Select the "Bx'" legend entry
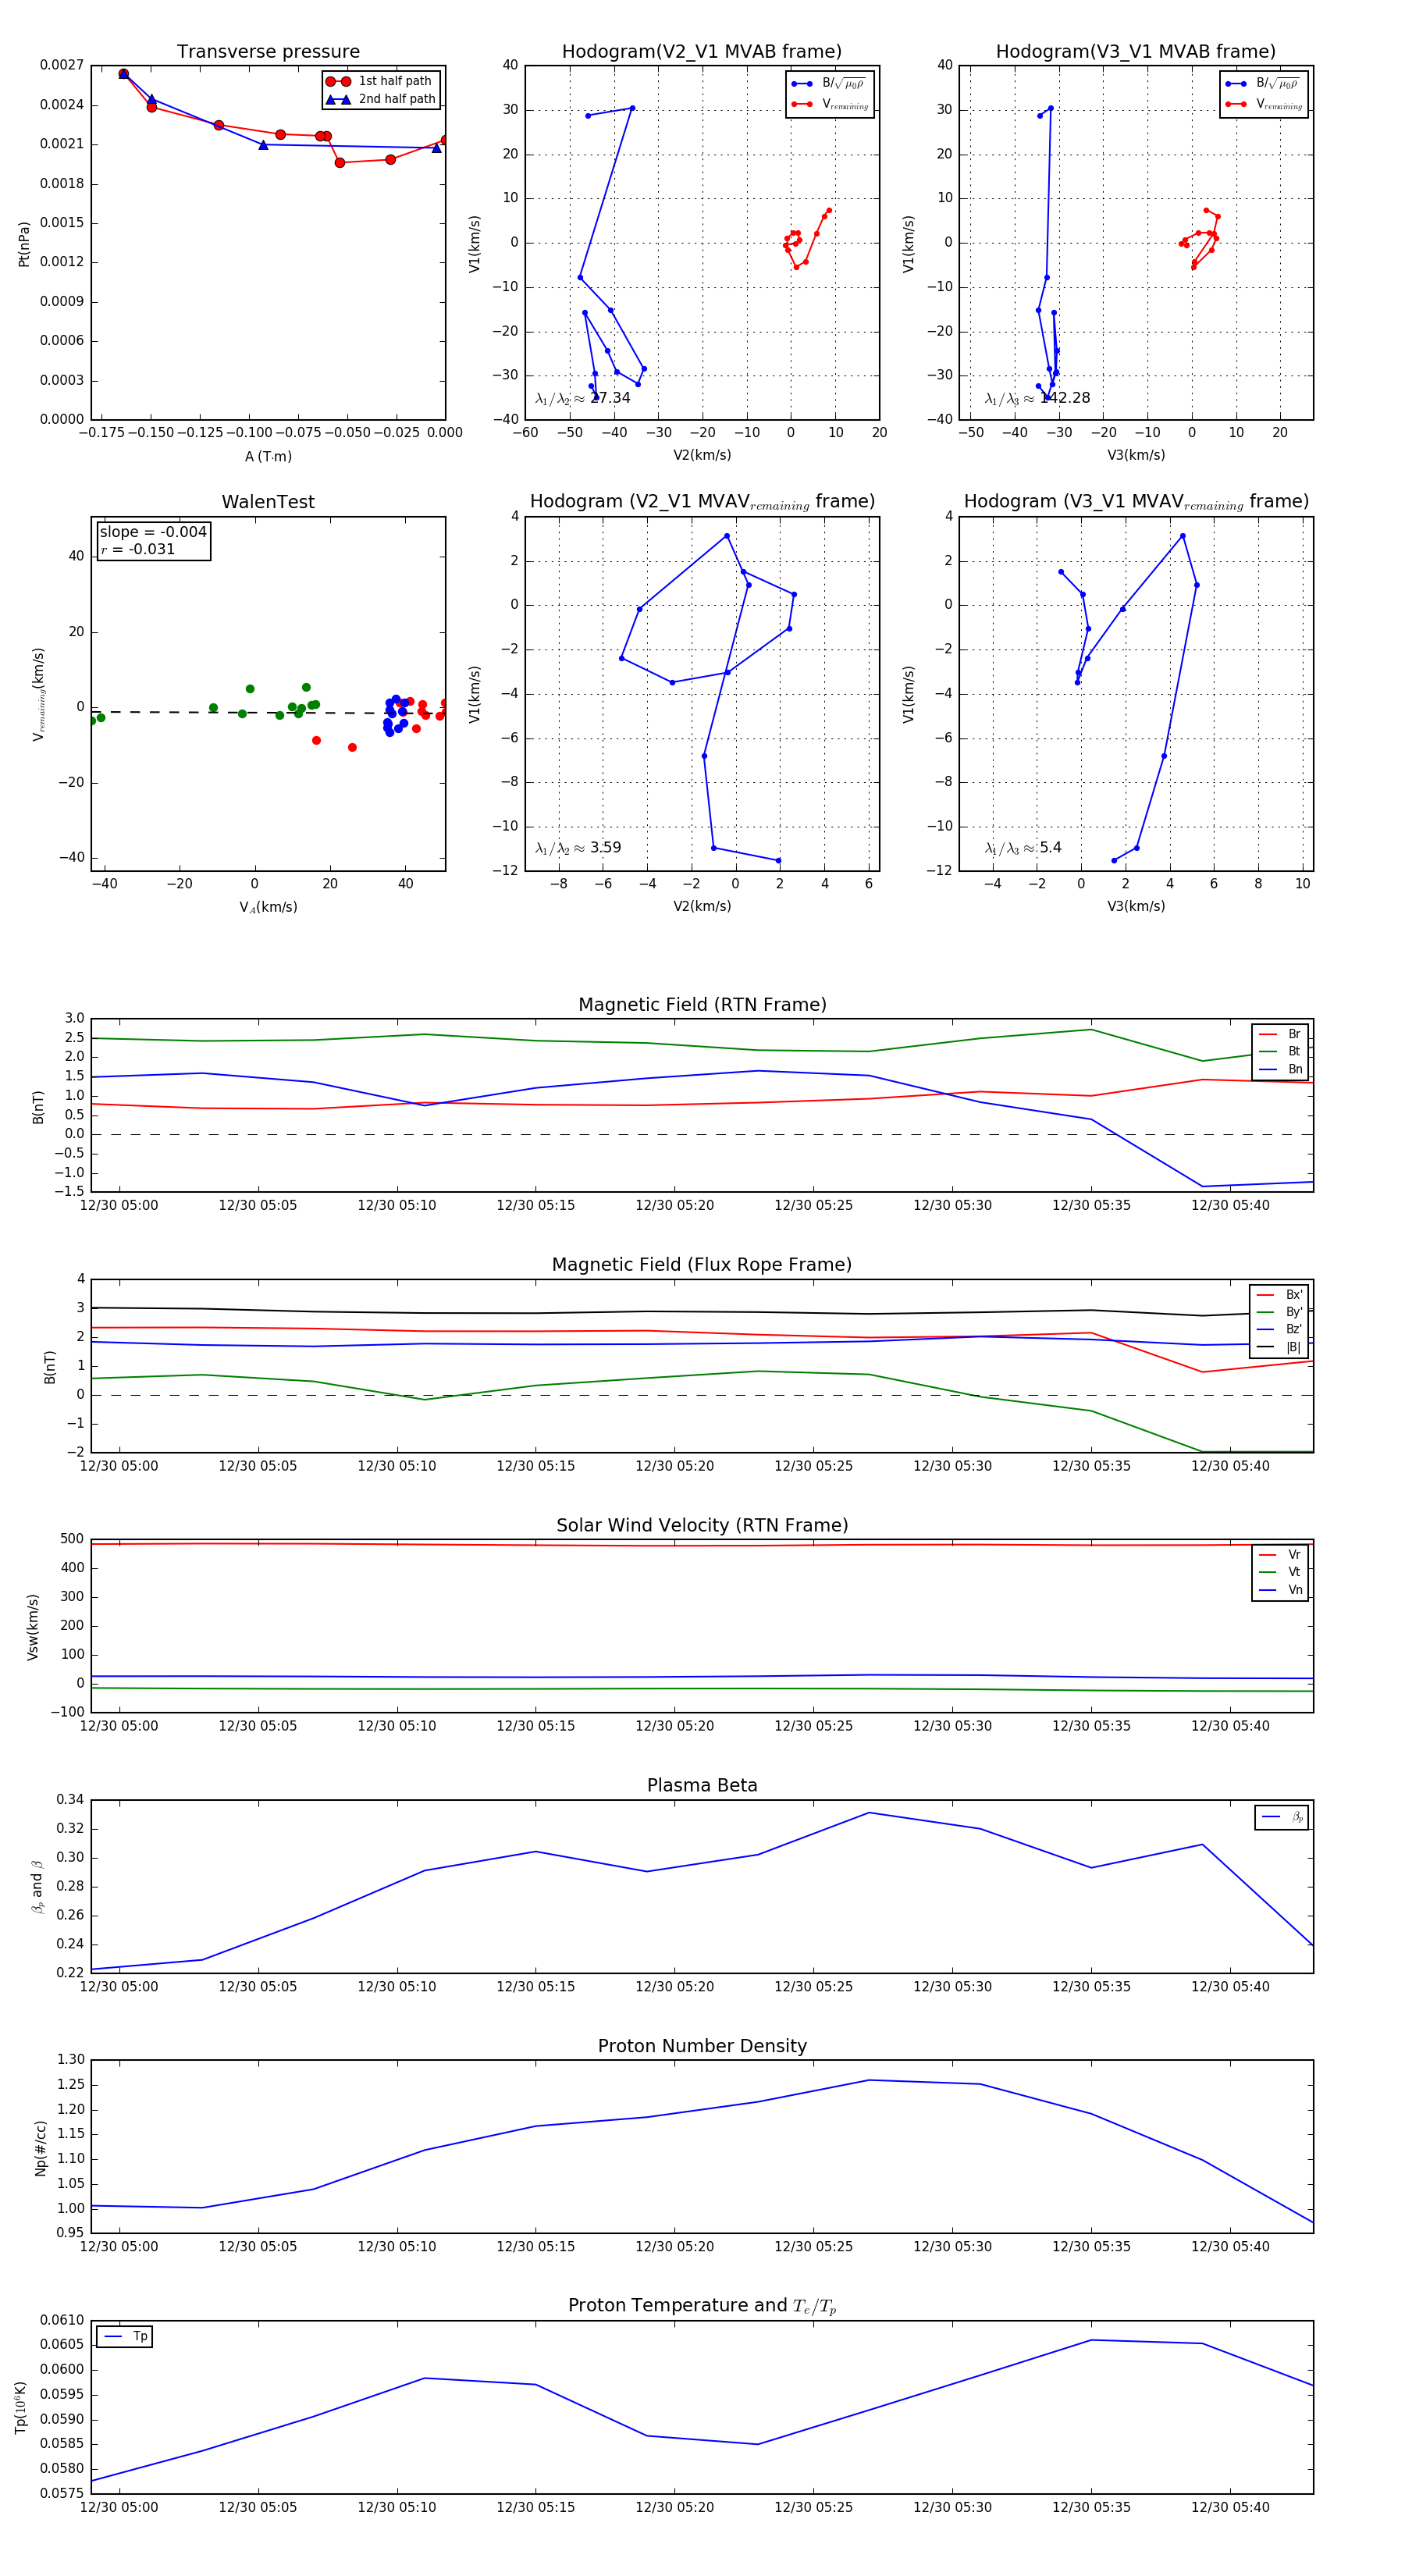This screenshot has width=1405, height=2576. tap(1280, 1294)
